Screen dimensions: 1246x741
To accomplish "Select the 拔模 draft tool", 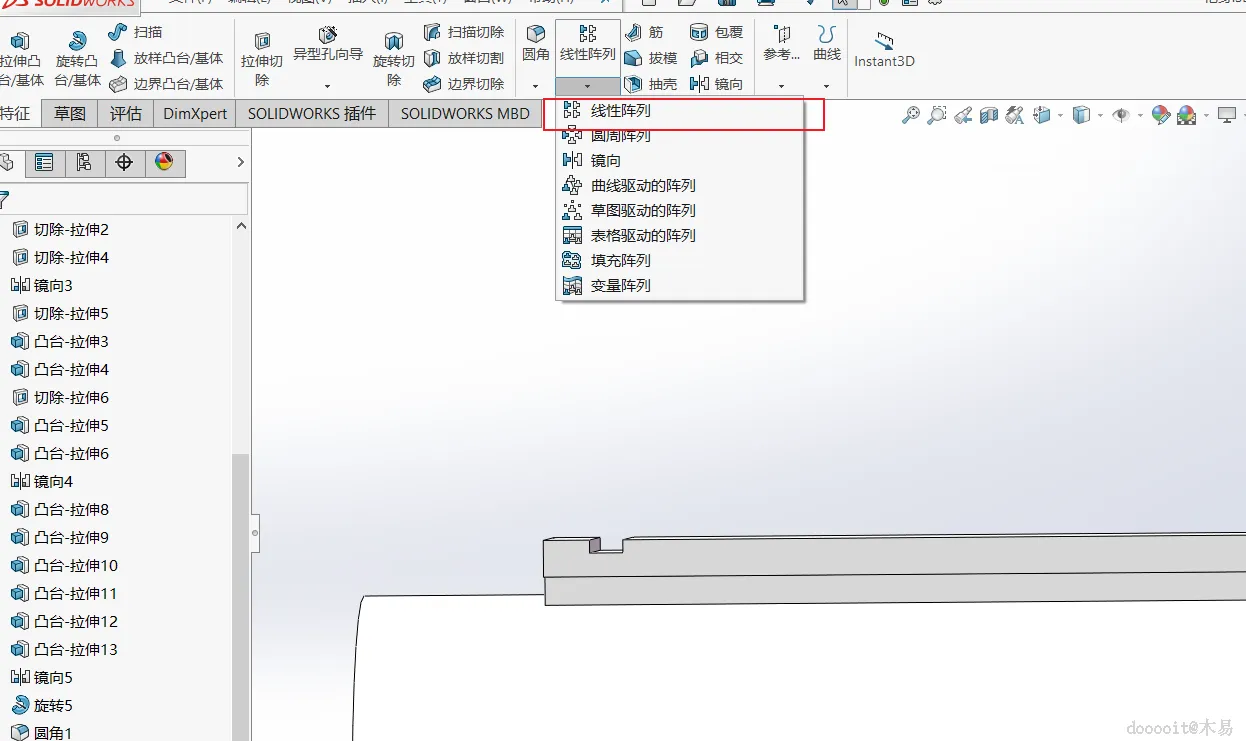I will [x=651, y=58].
